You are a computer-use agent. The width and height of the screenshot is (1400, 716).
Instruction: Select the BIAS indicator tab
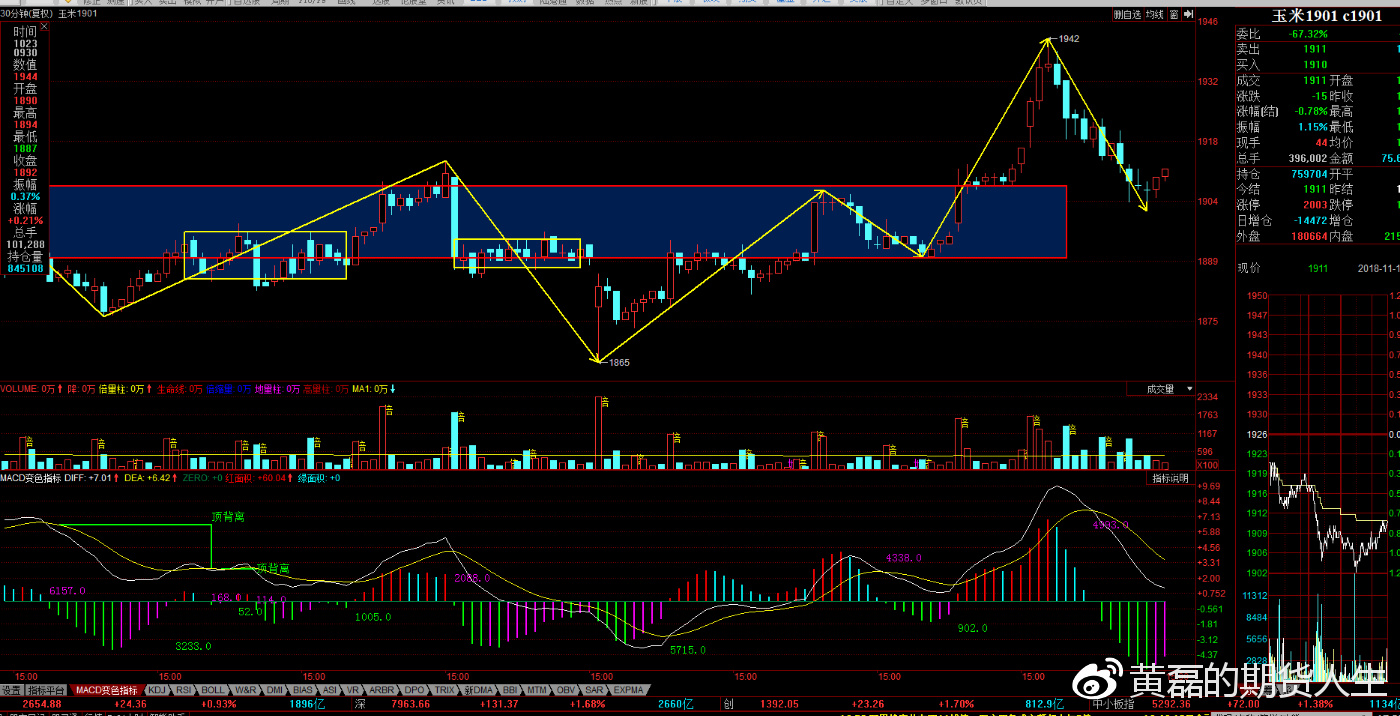tap(302, 690)
